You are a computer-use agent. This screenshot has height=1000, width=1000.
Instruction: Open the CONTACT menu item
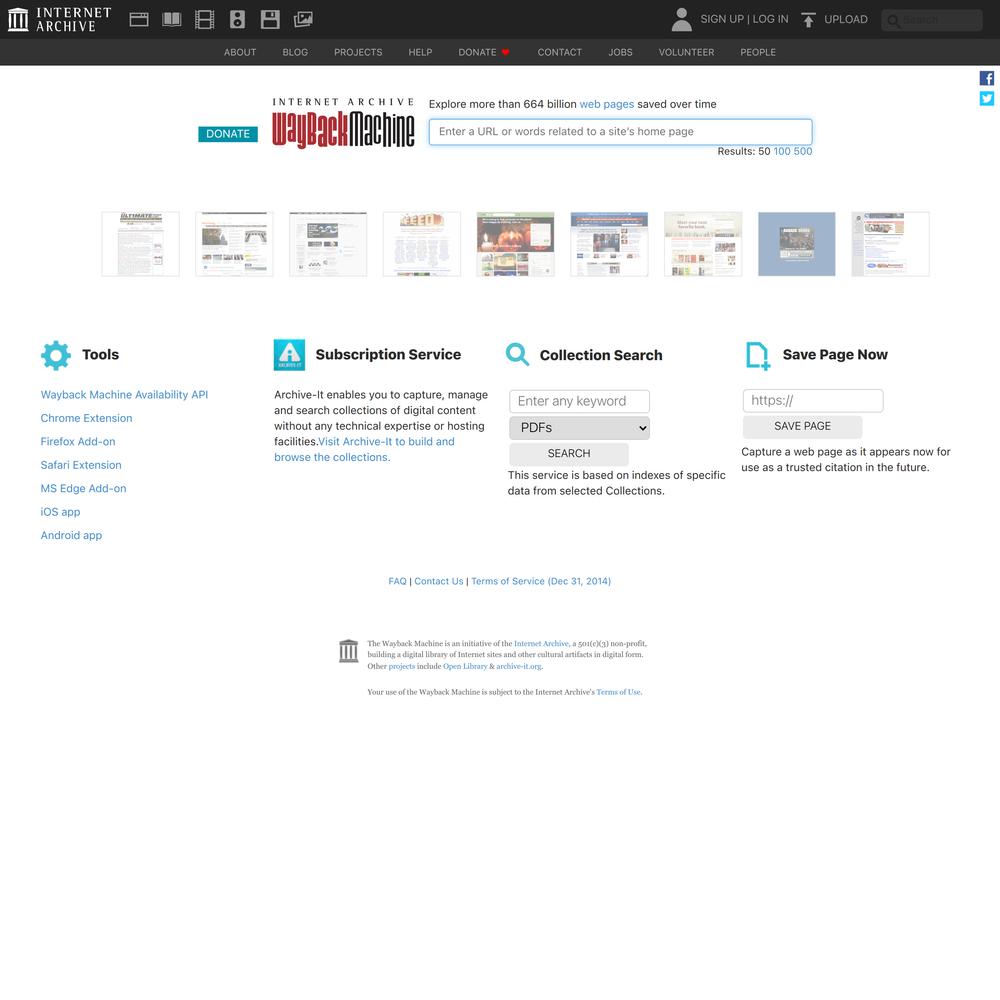[560, 52]
